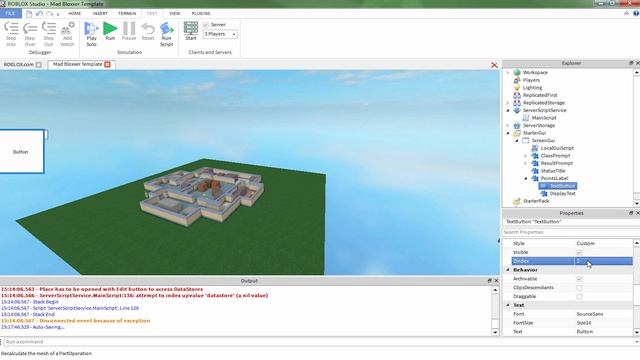Image resolution: width=640 pixels, height=360 pixels.
Task: Collapse the ServerScriptService tree node
Action: tap(508, 110)
